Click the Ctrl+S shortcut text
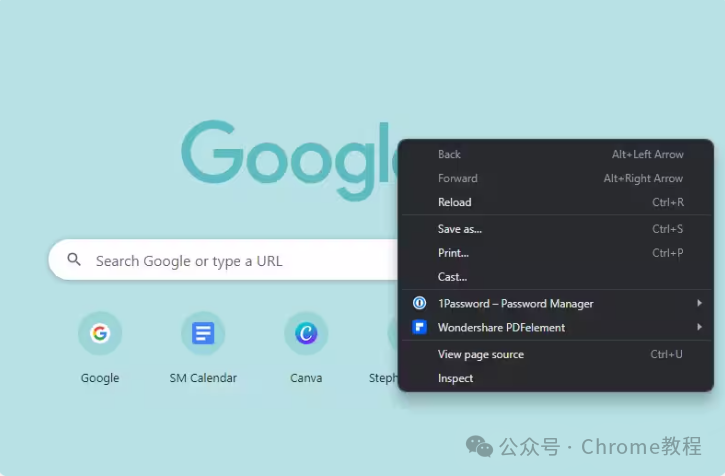The height and width of the screenshot is (476, 725). 668,229
